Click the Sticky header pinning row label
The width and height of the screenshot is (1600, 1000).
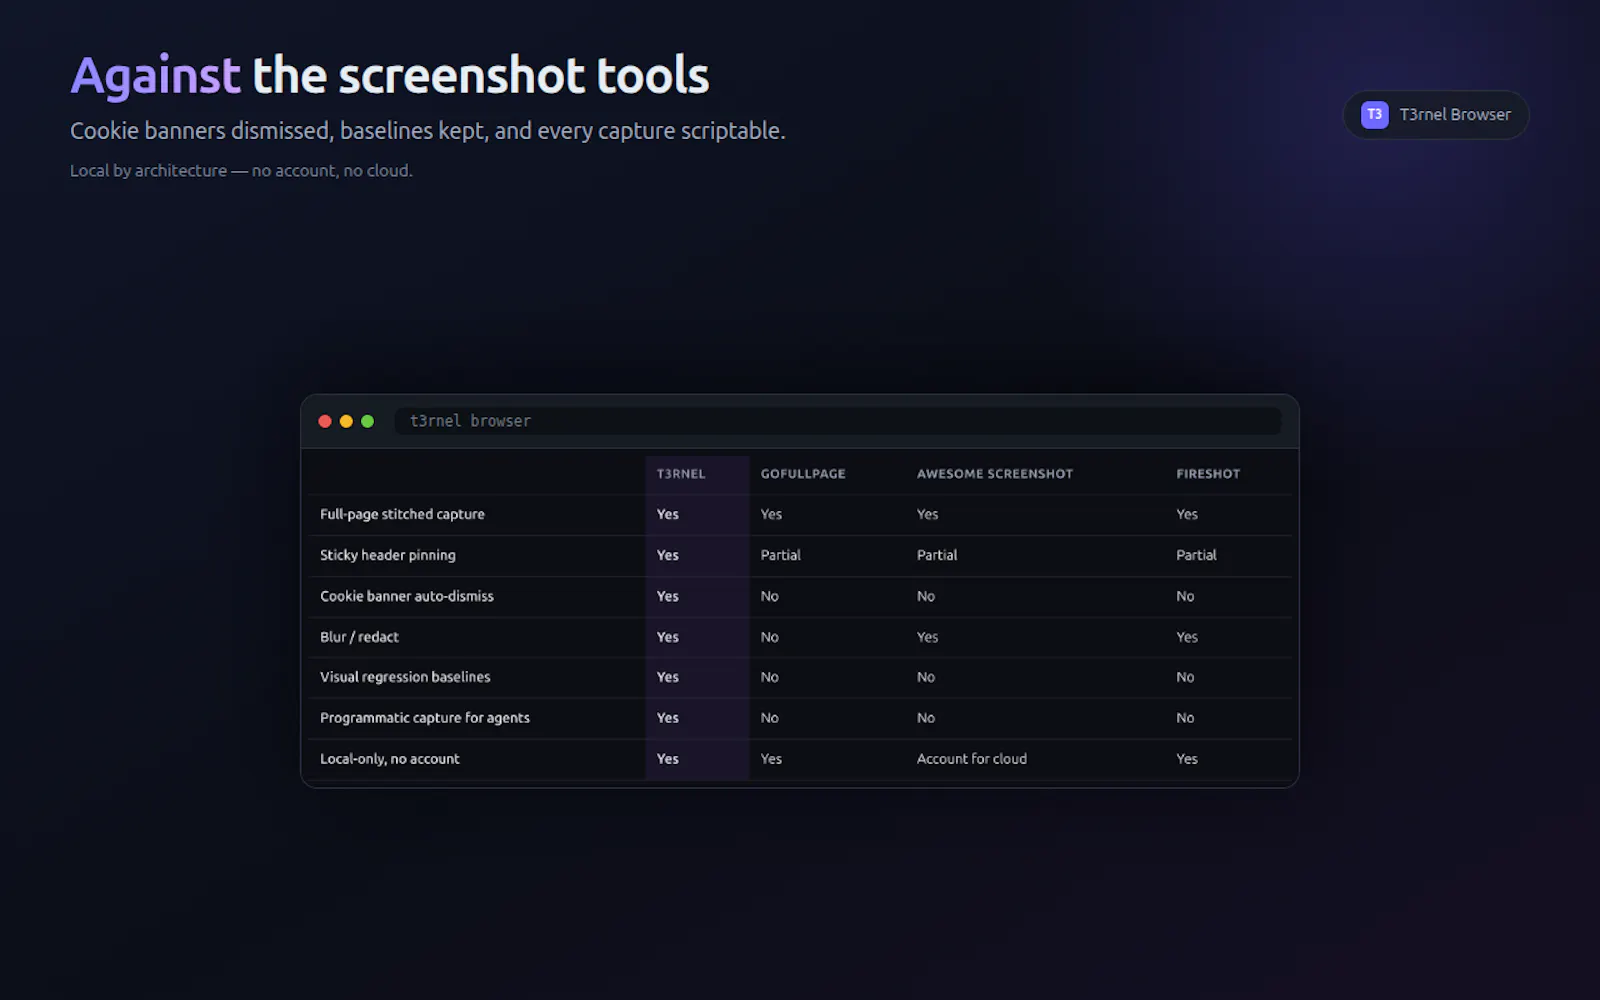point(388,555)
